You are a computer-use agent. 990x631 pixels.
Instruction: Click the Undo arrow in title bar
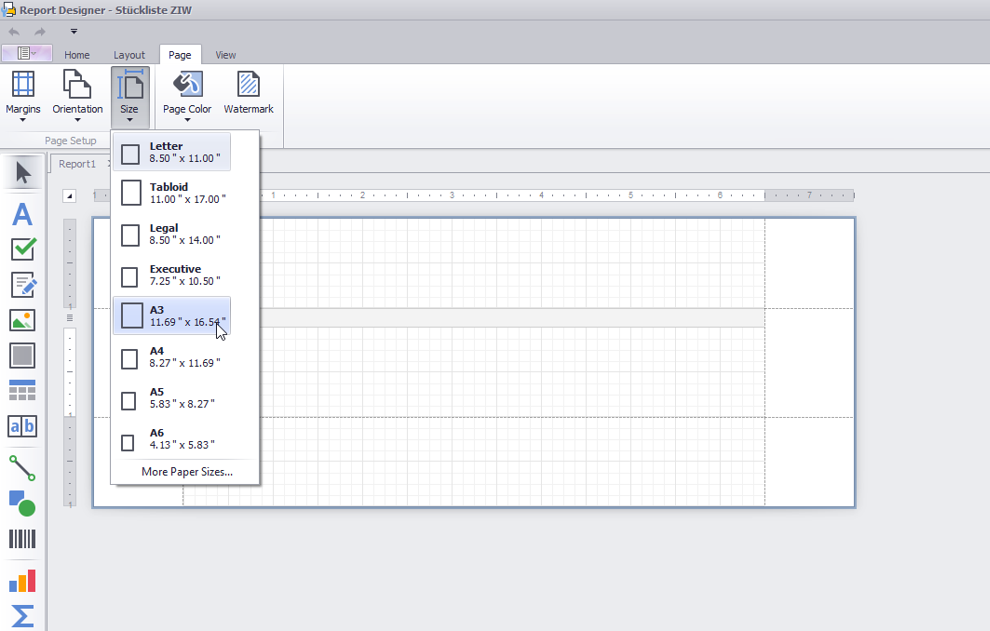[14, 32]
